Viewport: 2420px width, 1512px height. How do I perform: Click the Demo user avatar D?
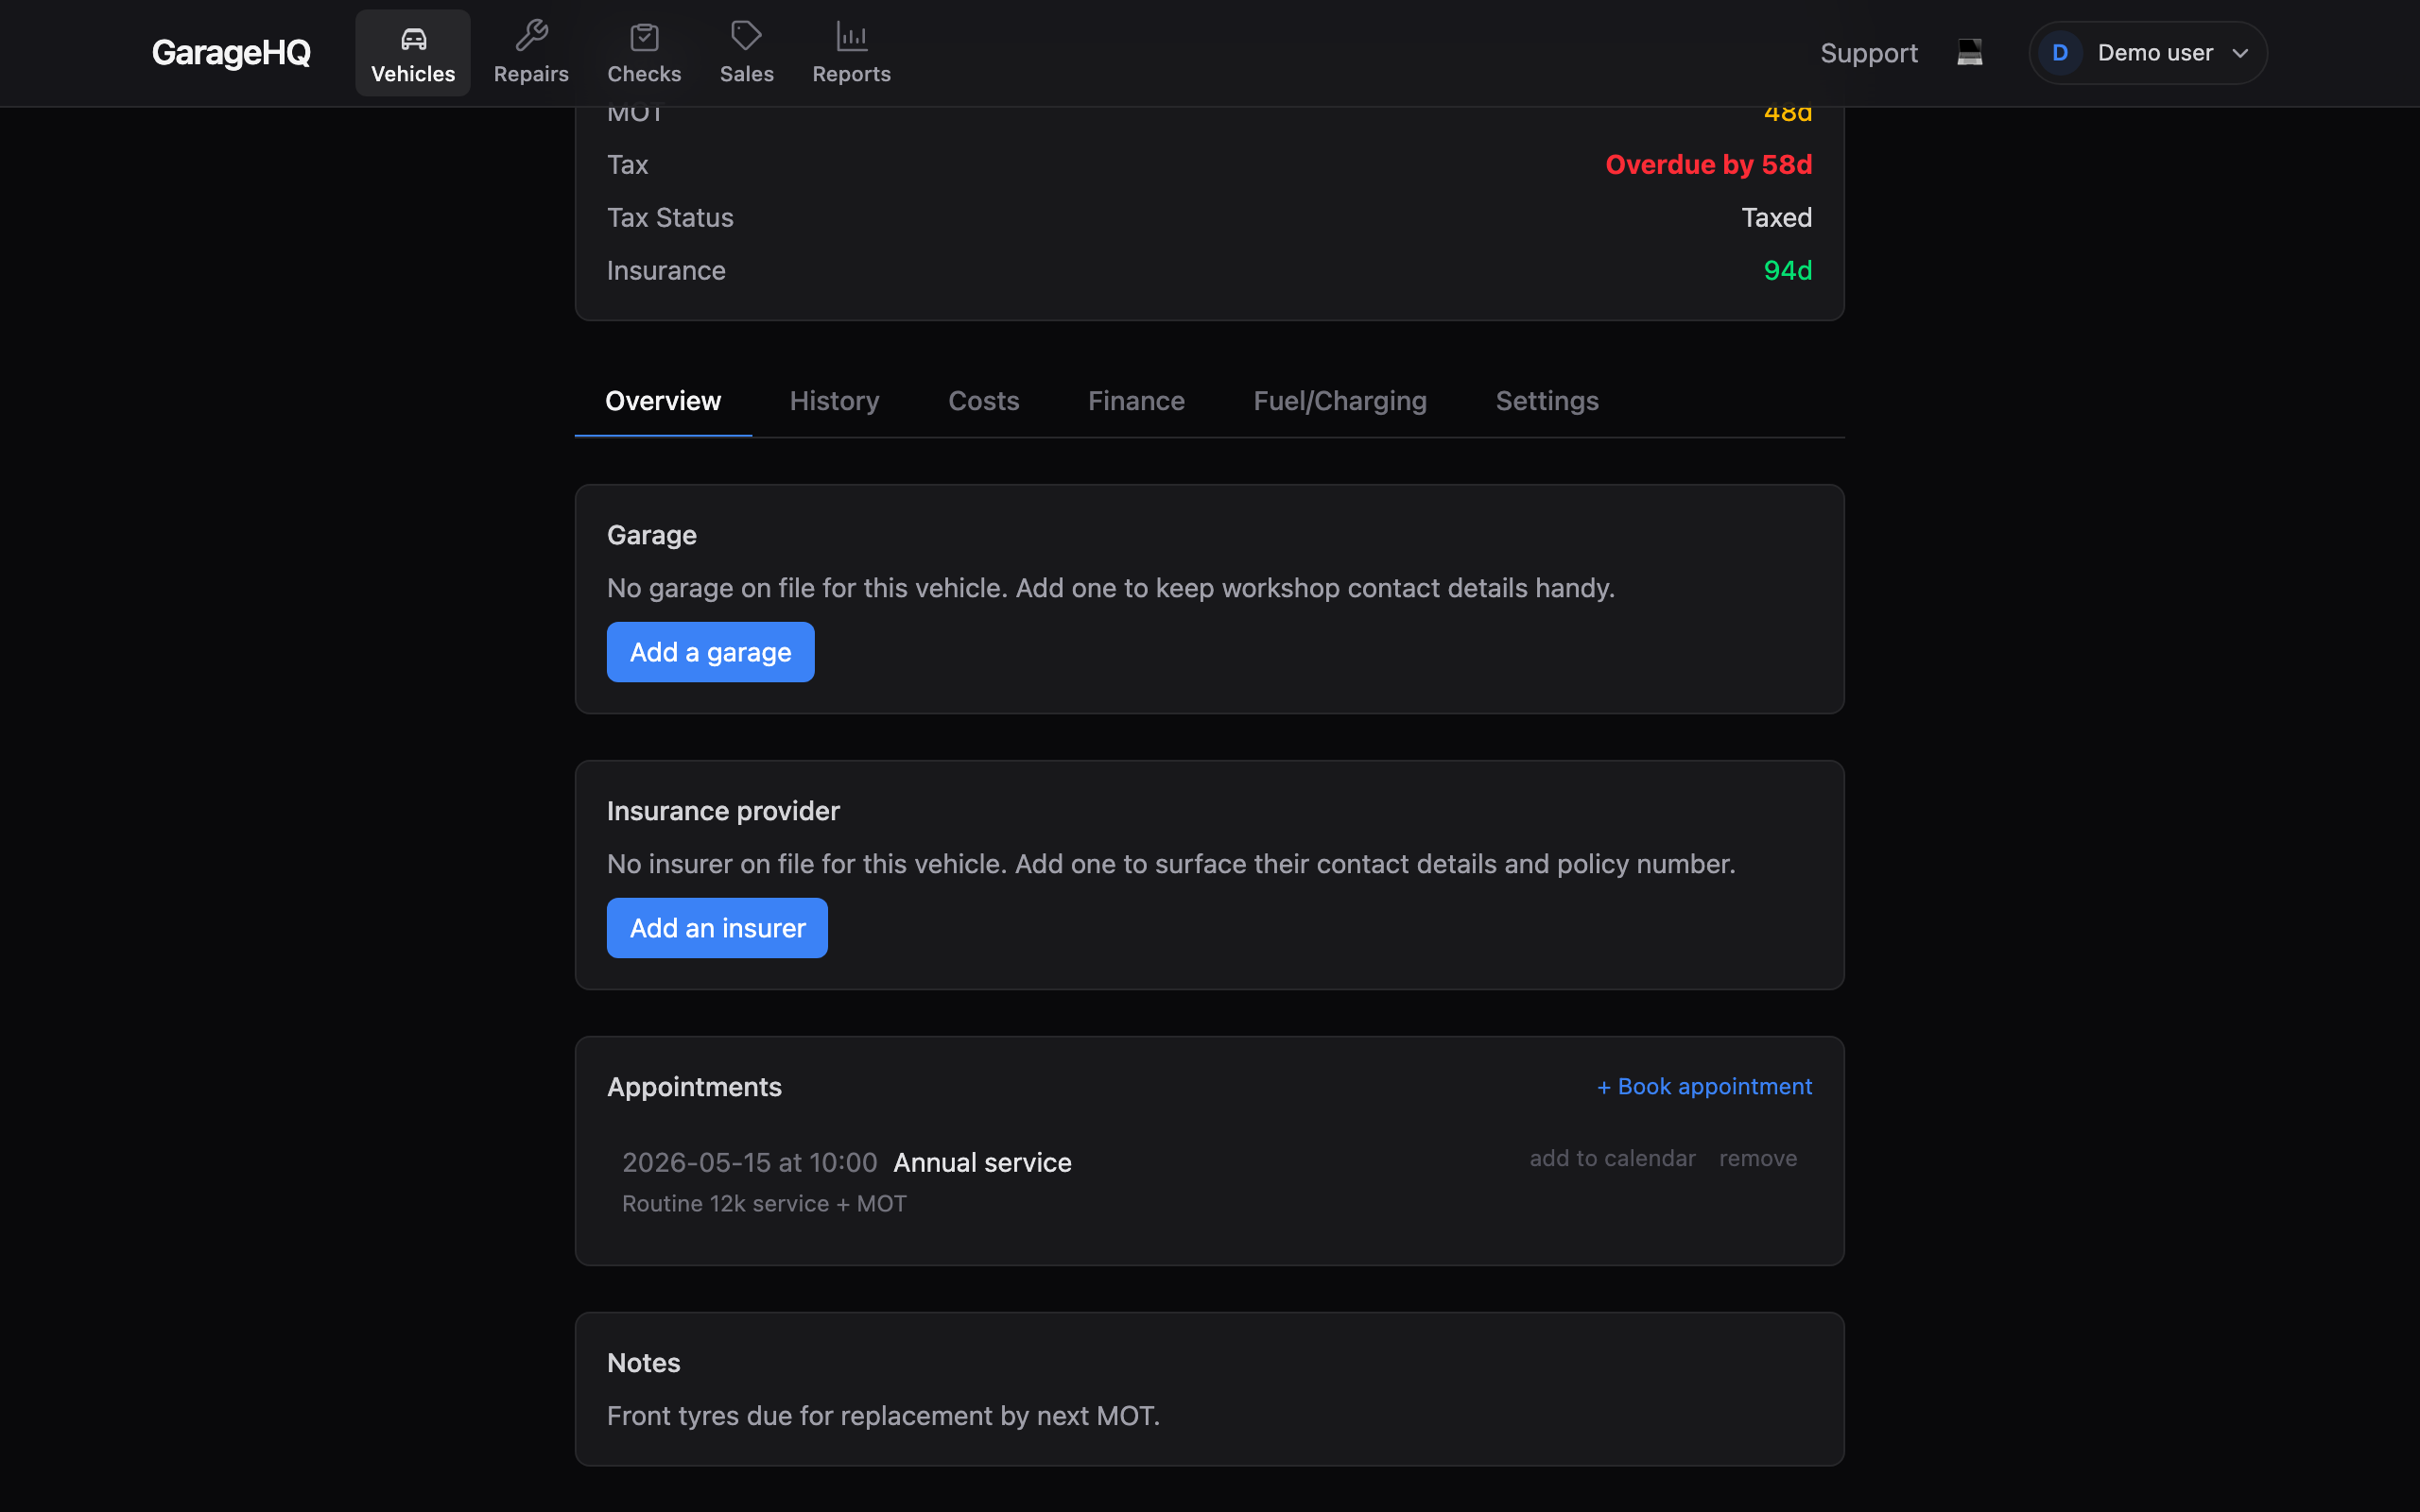(2059, 53)
